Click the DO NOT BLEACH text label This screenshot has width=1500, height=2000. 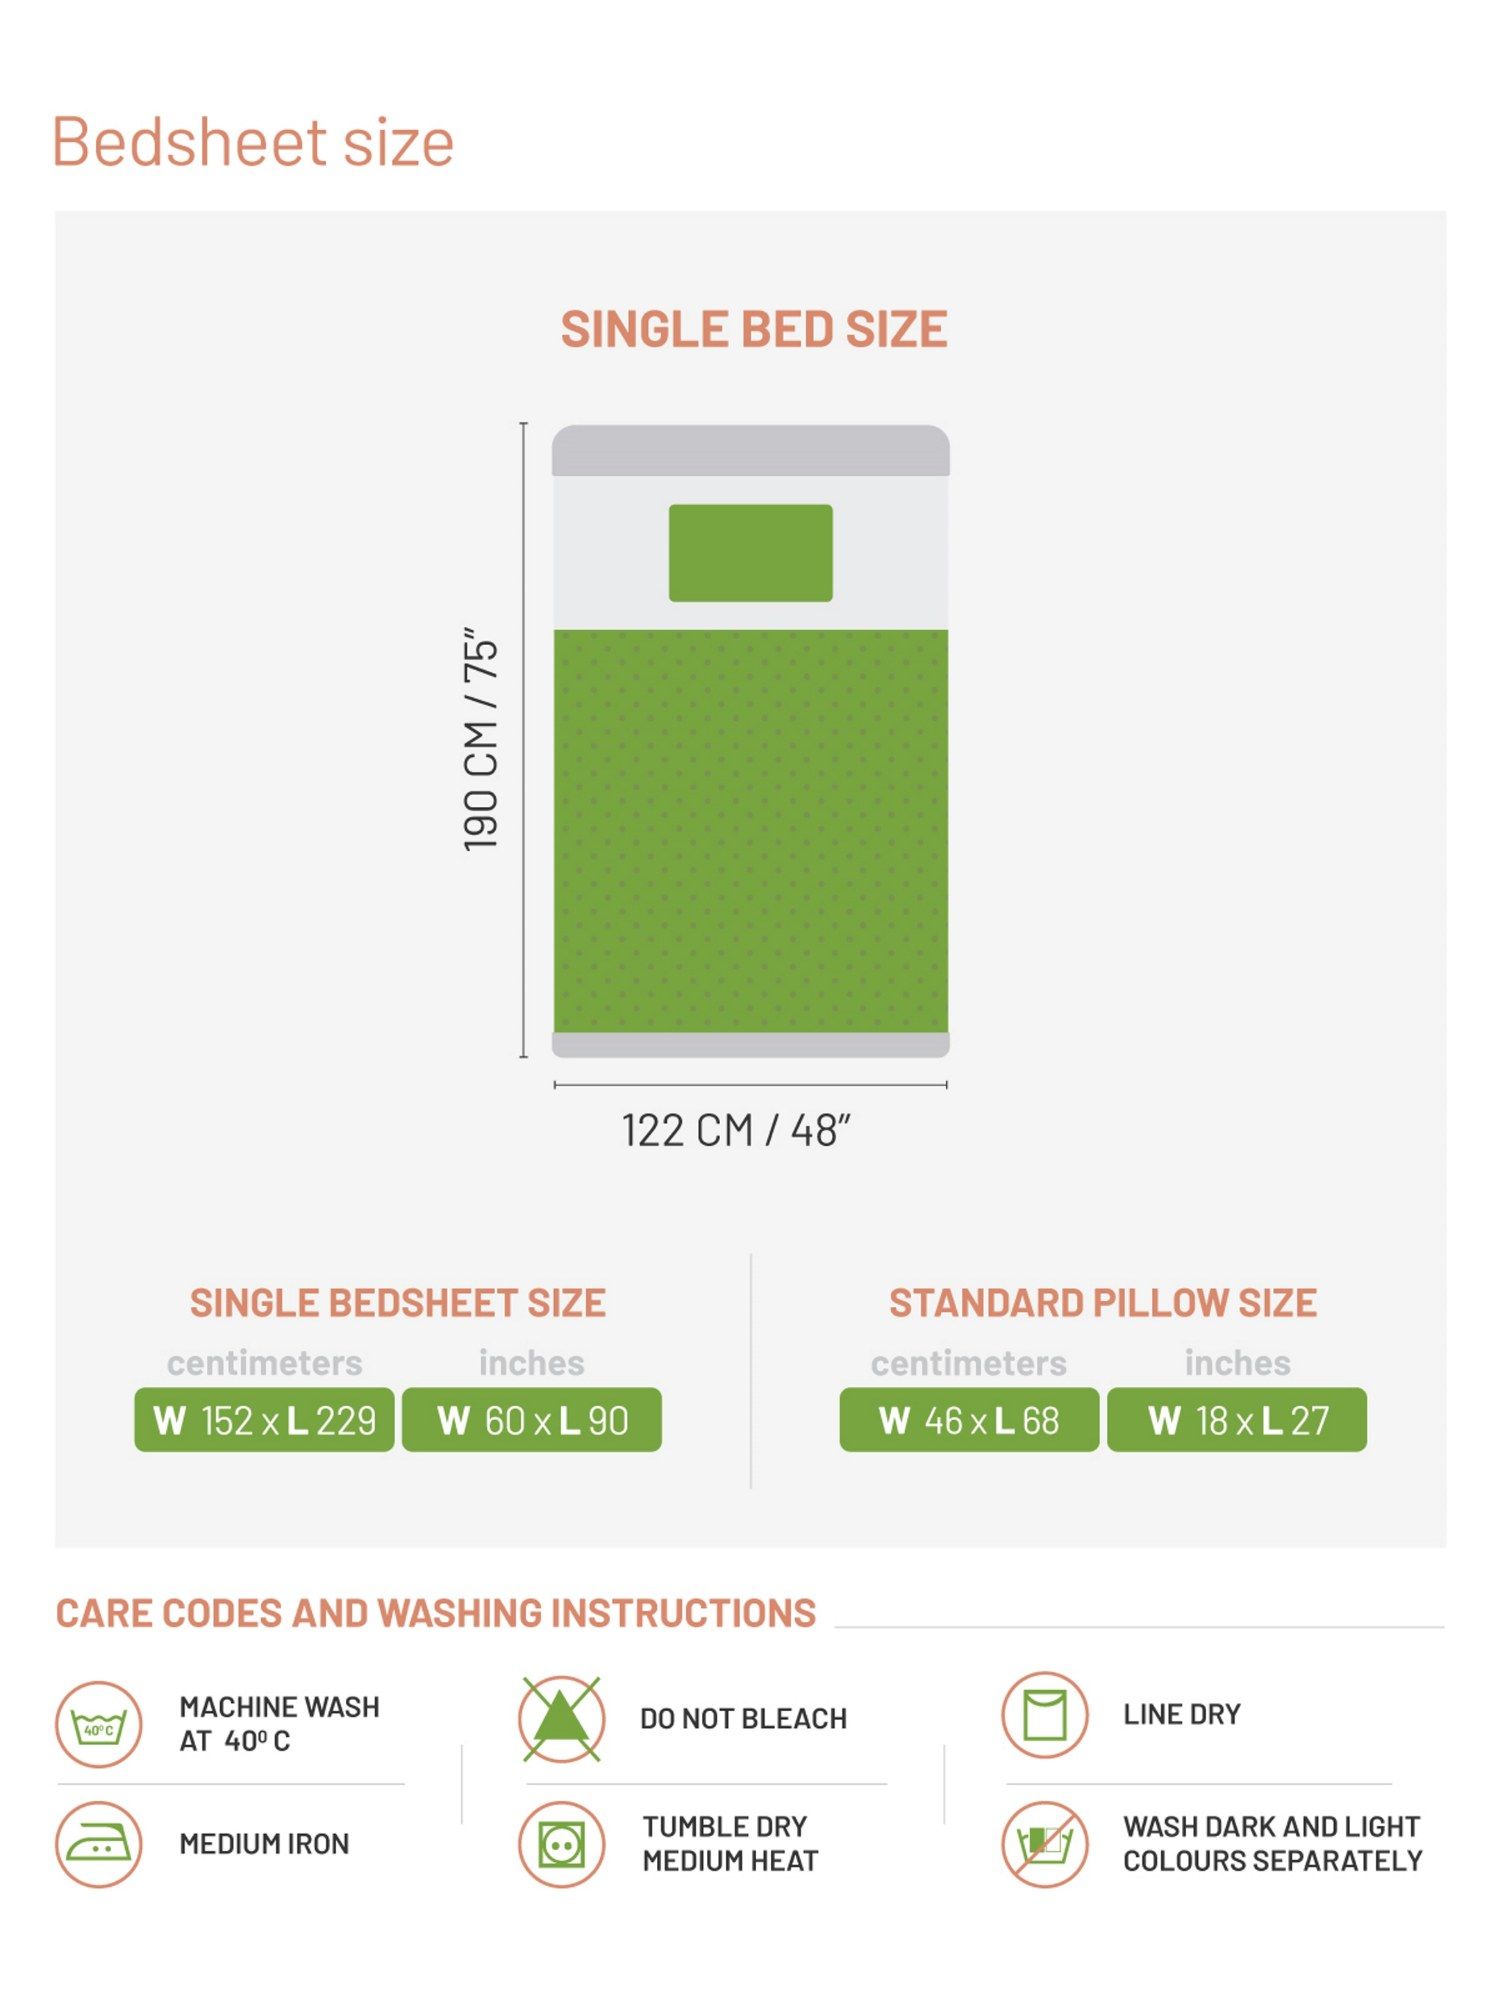(x=743, y=1719)
